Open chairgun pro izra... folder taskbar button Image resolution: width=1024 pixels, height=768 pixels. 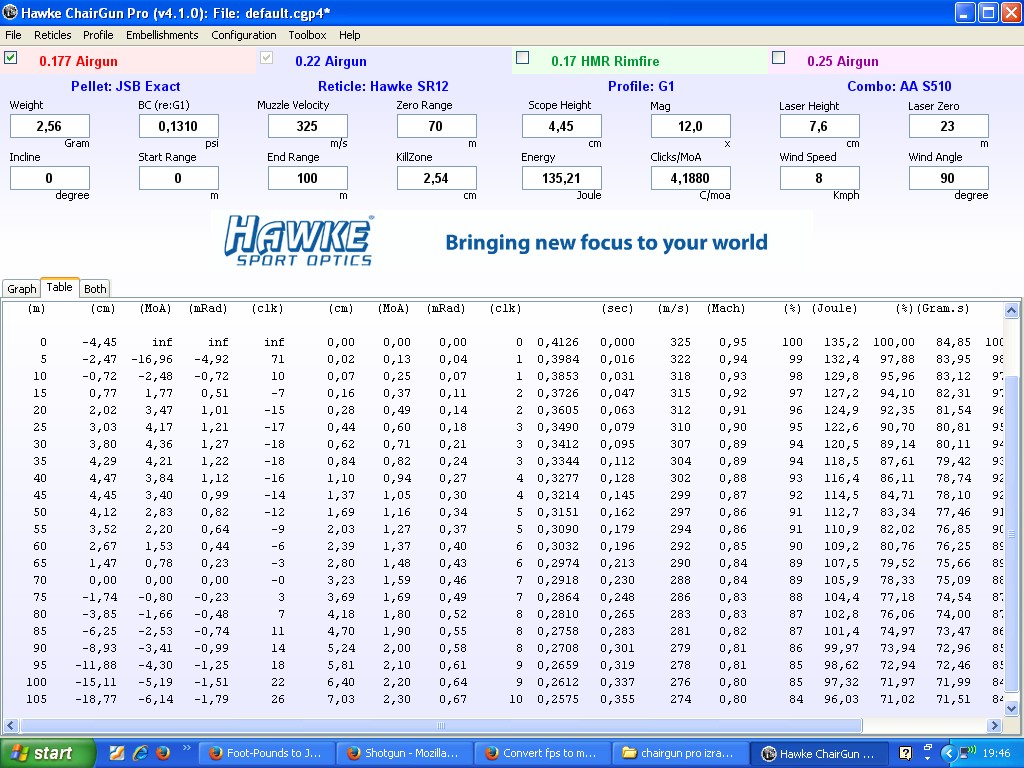(681, 753)
